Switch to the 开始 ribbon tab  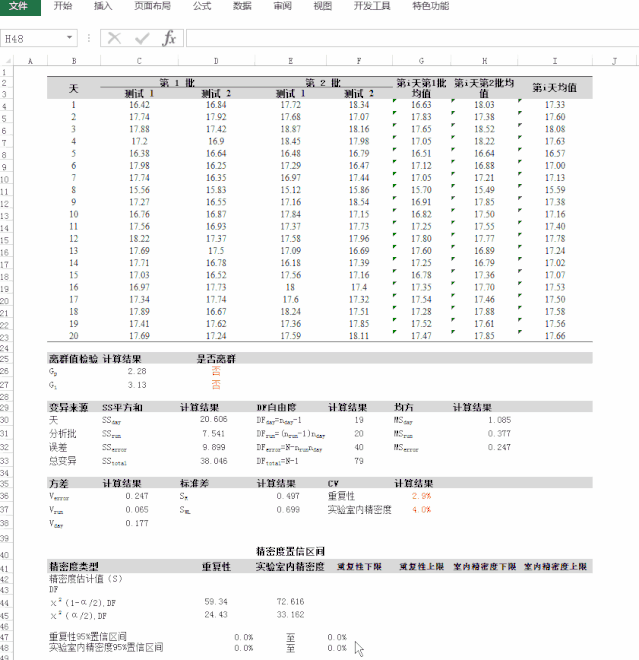(x=62, y=6)
